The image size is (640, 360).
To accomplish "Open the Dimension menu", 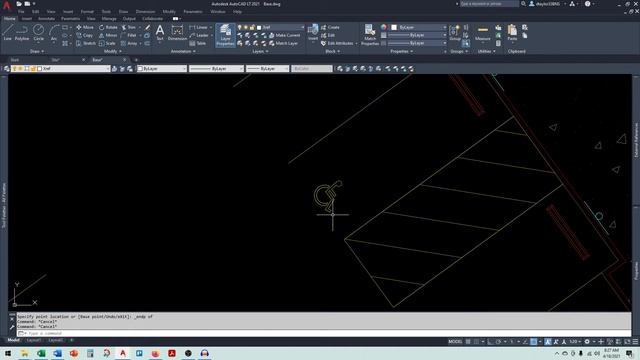I will point(145,12).
